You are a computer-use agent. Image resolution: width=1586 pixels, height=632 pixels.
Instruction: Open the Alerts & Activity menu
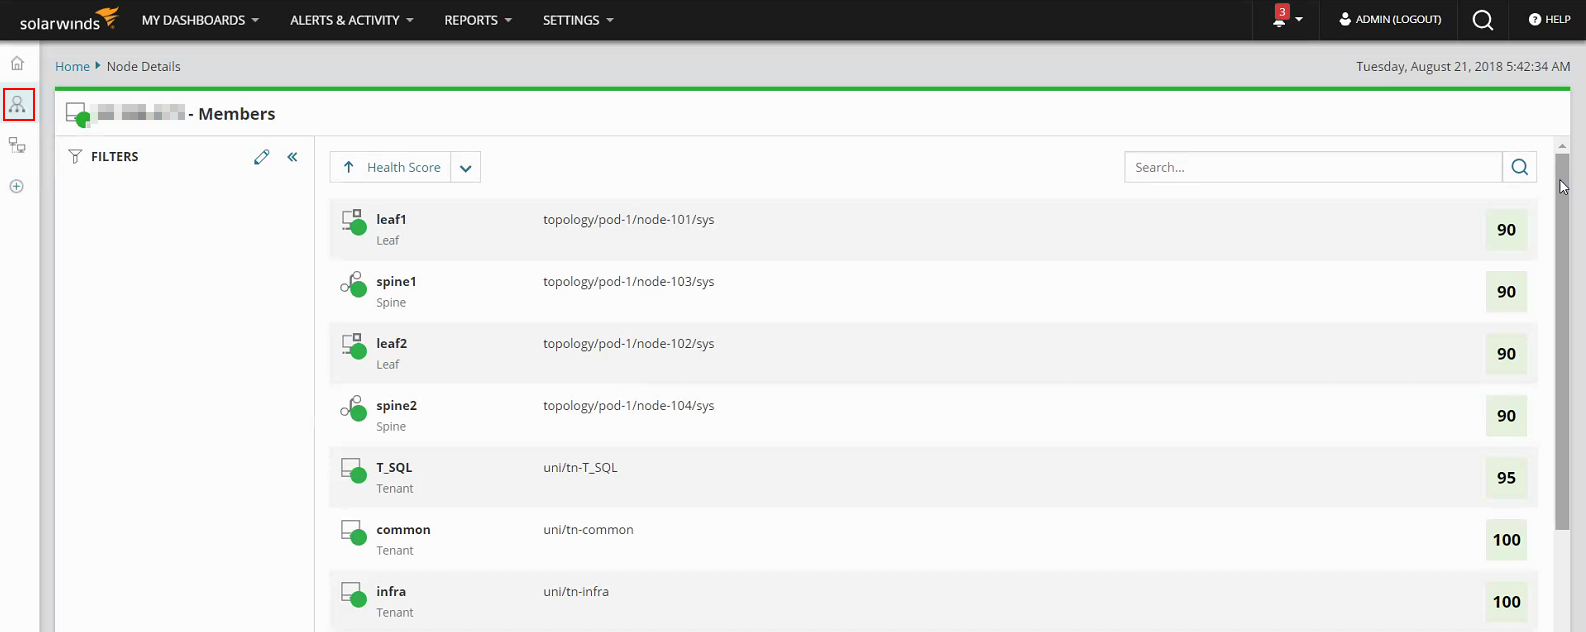(x=351, y=20)
